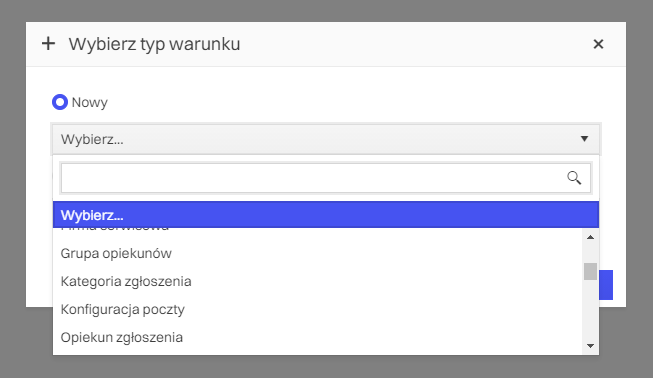653x378 pixels.
Task: Click the scrollbar down arrow
Action: [590, 346]
